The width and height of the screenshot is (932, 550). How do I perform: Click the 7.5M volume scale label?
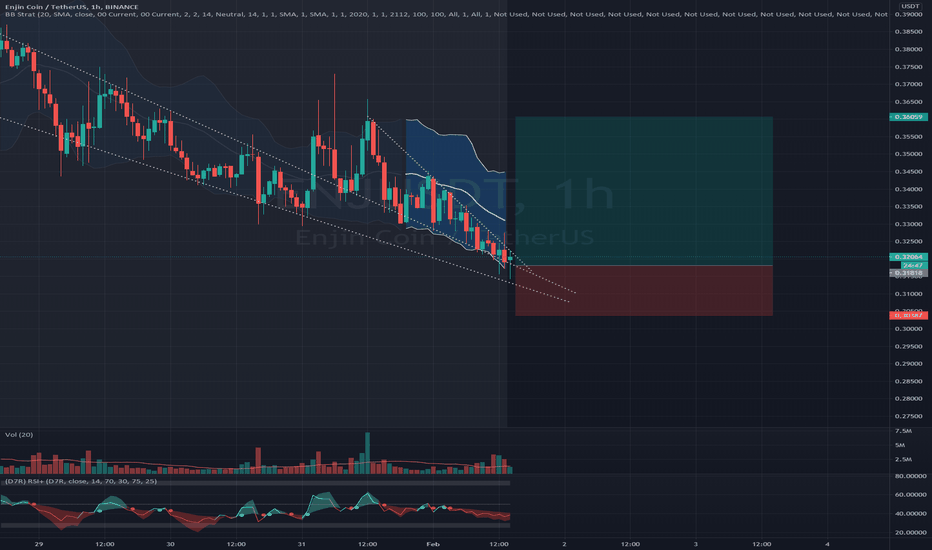(x=903, y=430)
